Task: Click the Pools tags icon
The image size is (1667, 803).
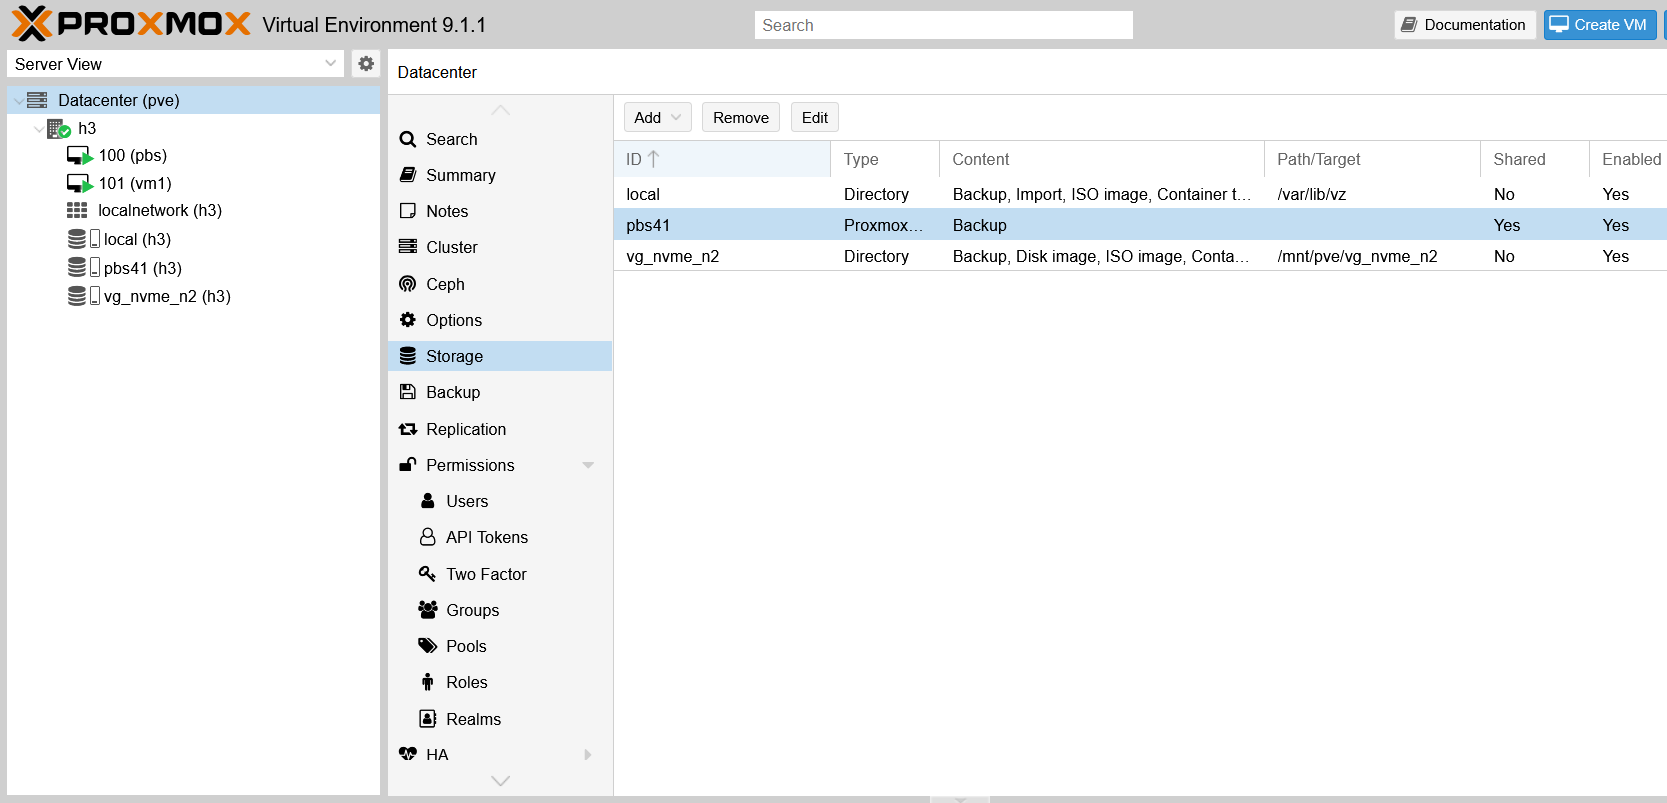Action: click(428, 646)
